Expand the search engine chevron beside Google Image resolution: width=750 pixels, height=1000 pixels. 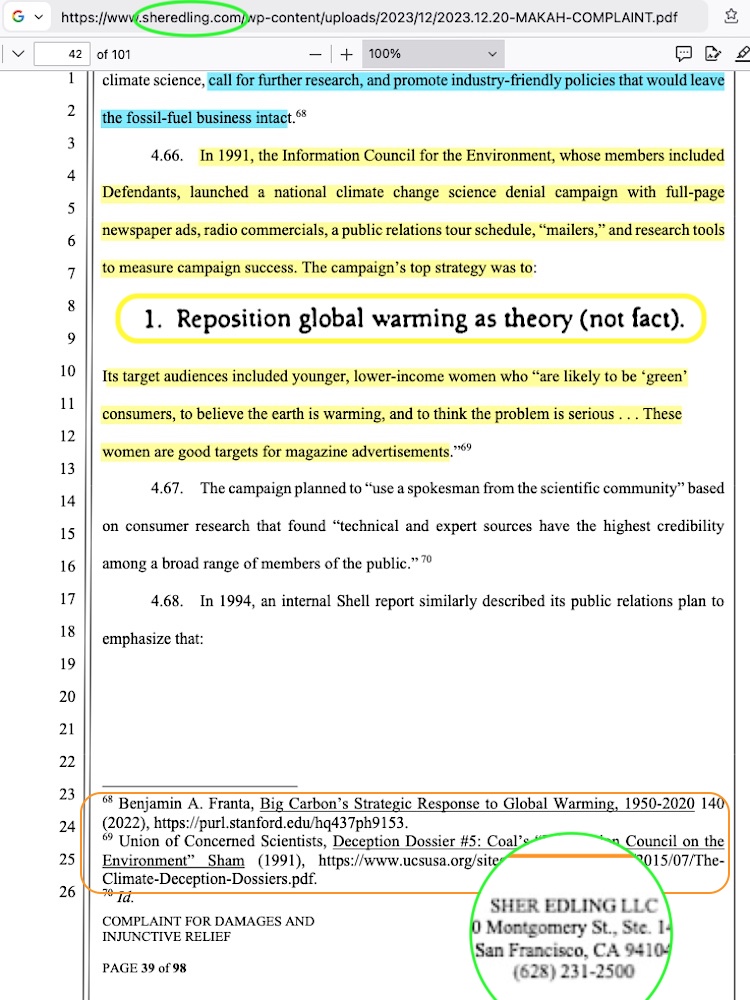click(x=38, y=17)
